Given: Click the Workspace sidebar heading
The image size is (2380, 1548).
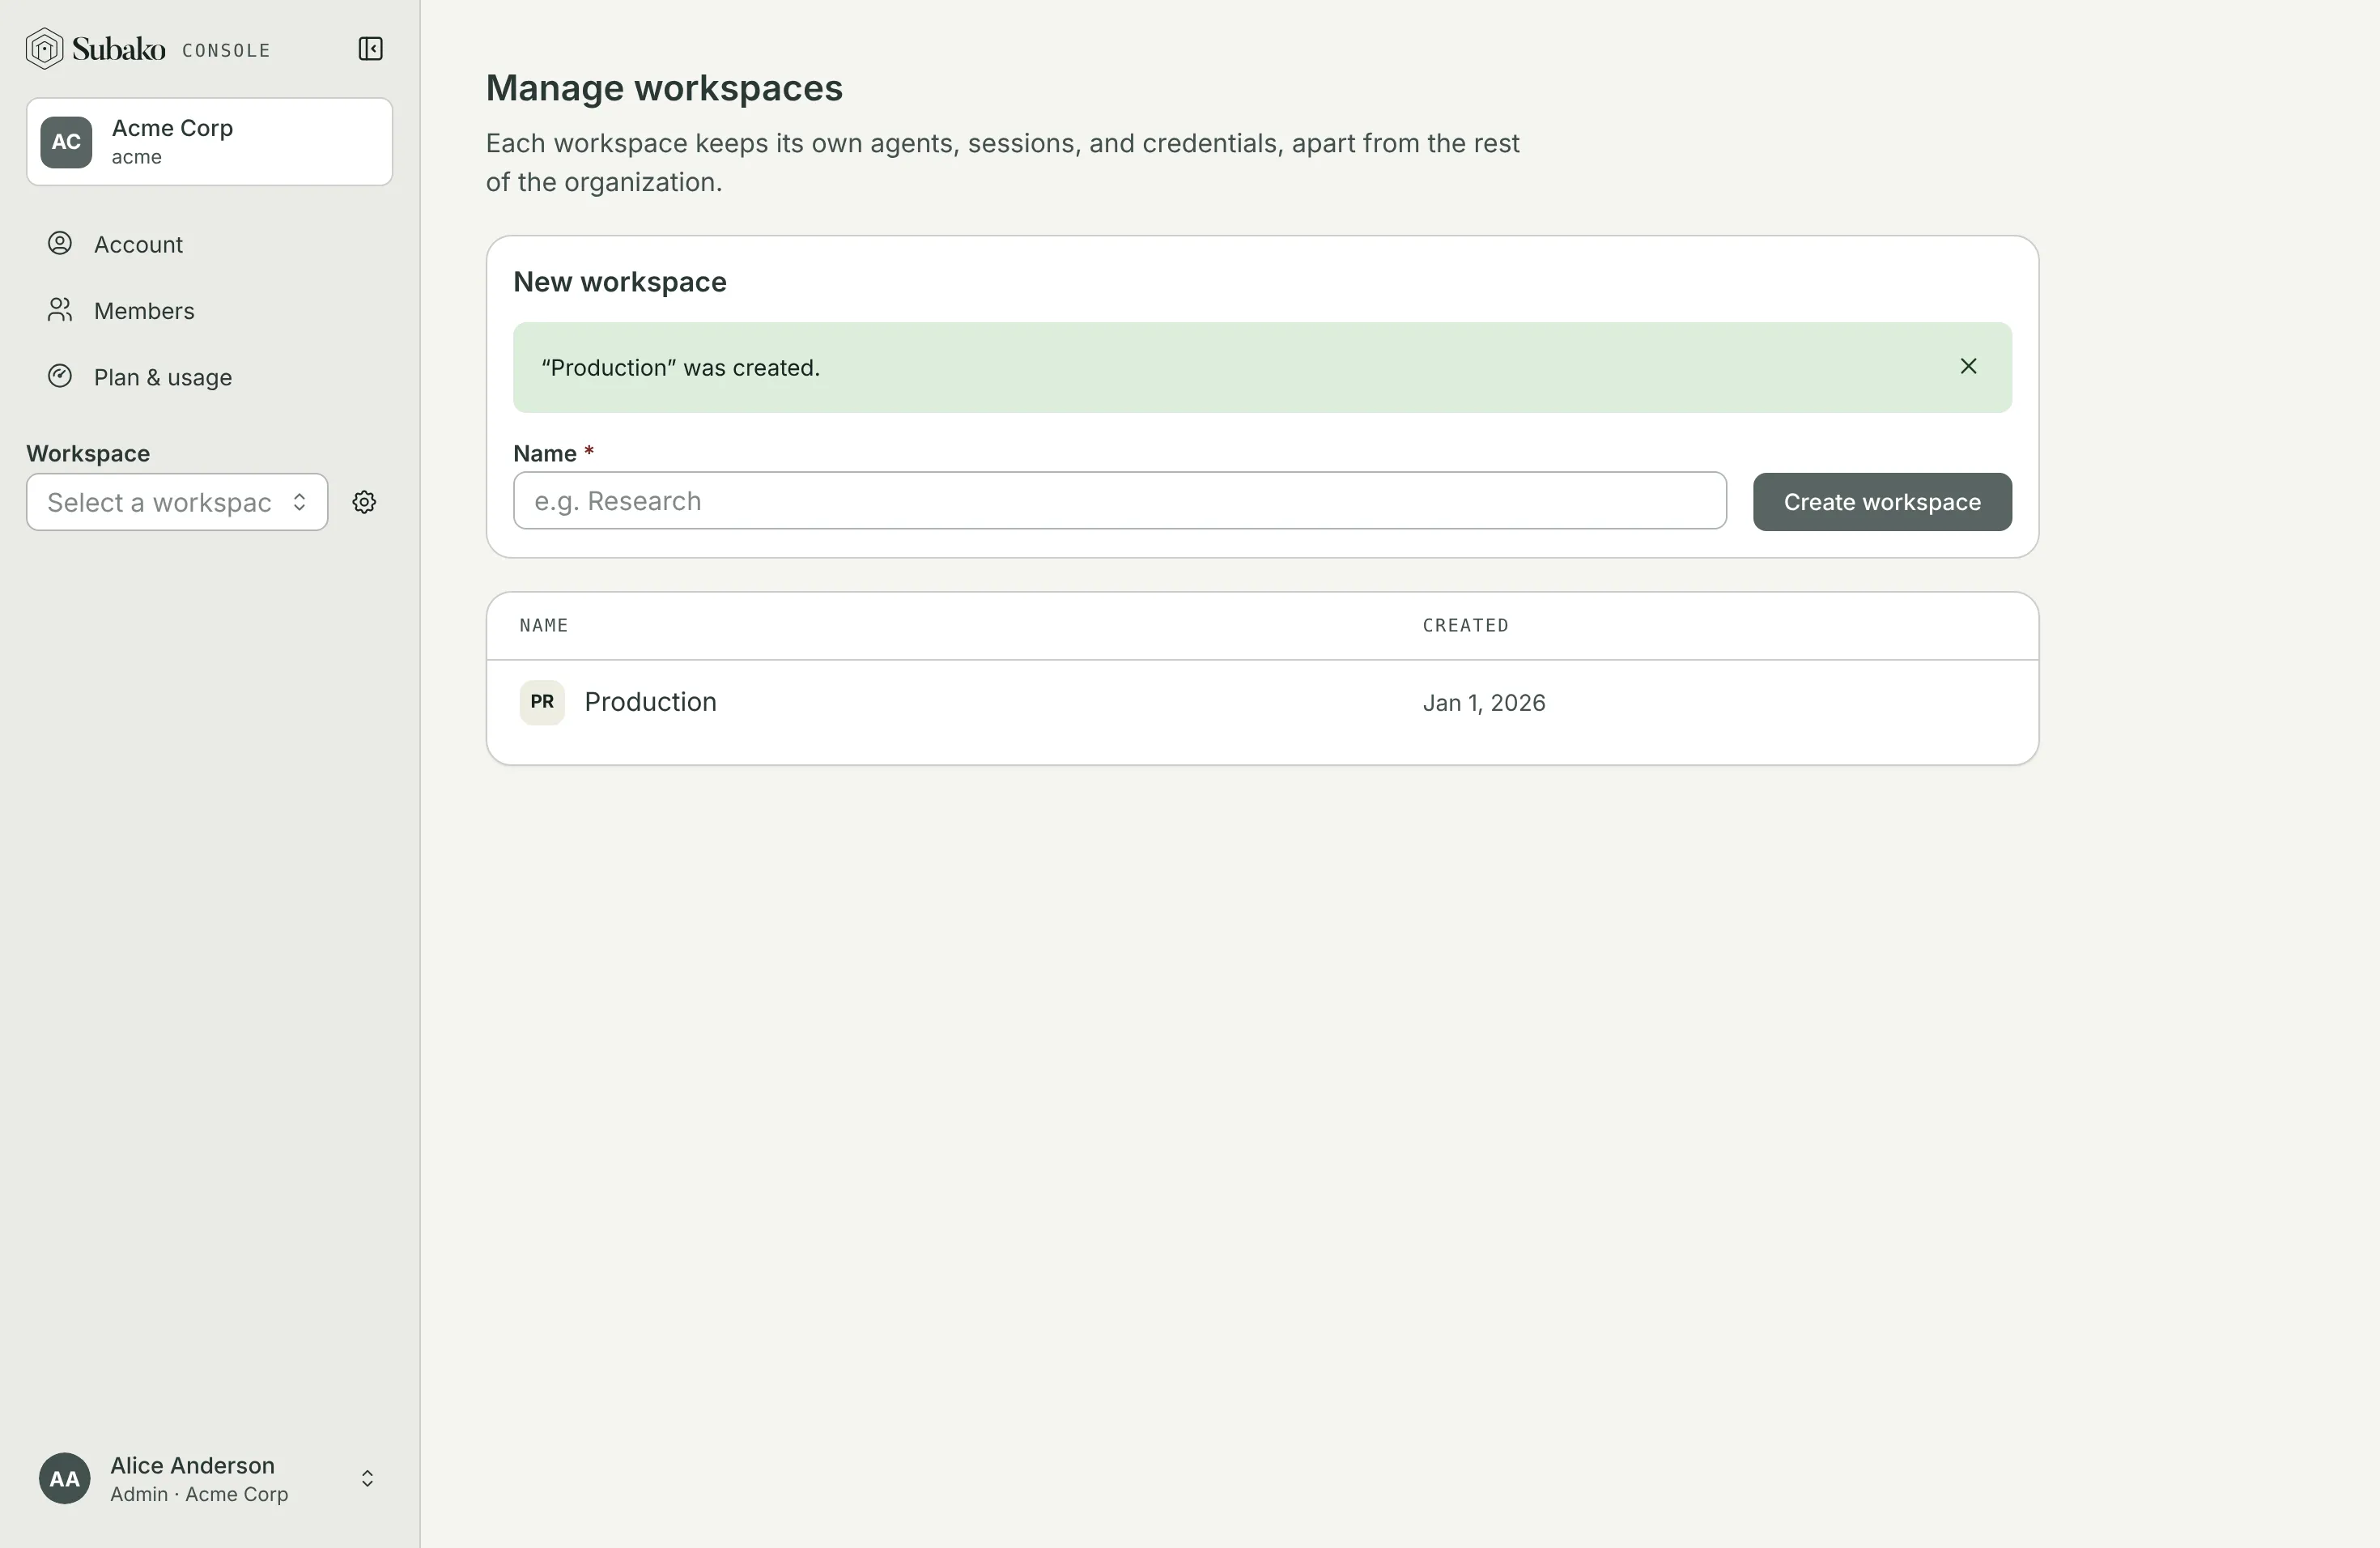Looking at the screenshot, I should (x=88, y=454).
